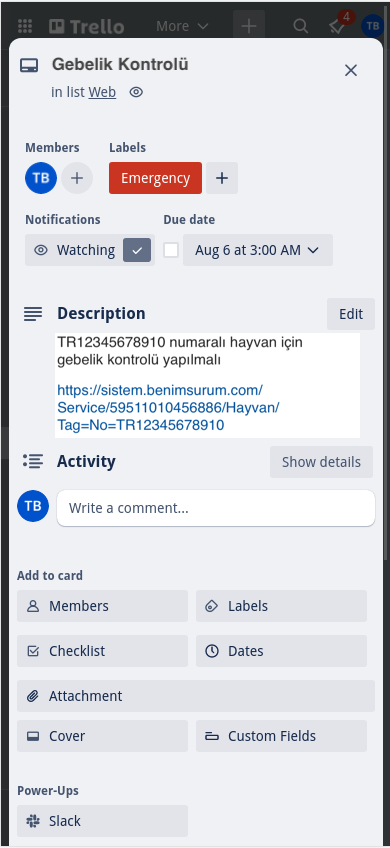390x848 pixels.
Task: Click the Write a comment field
Action: [x=216, y=508]
